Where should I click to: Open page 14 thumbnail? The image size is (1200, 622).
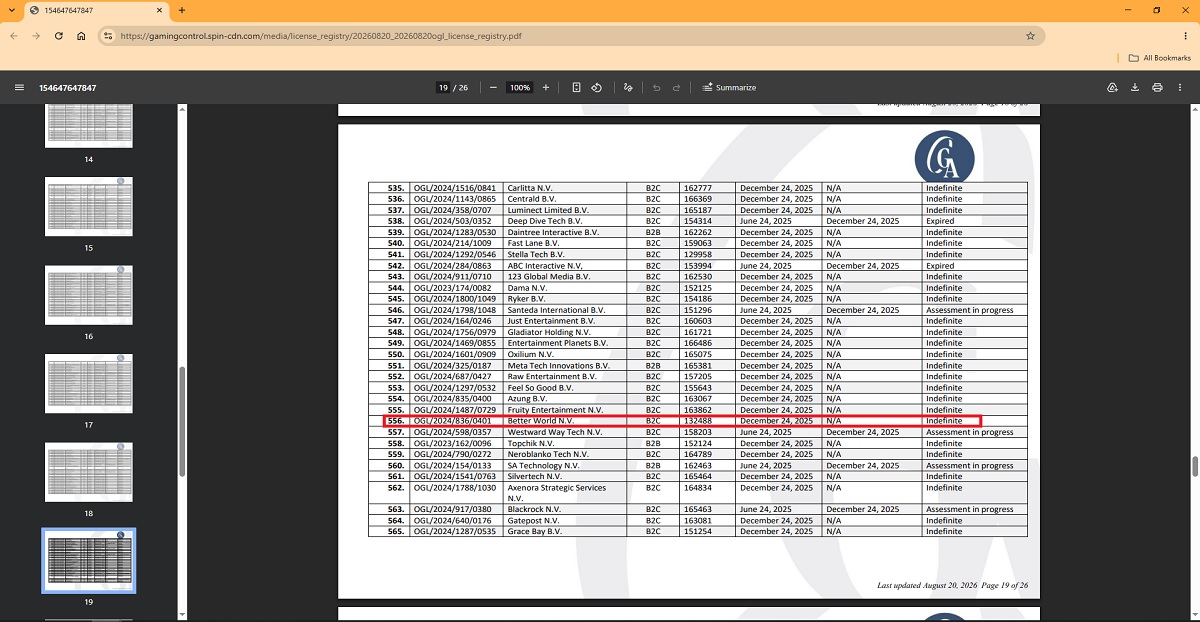pos(88,125)
